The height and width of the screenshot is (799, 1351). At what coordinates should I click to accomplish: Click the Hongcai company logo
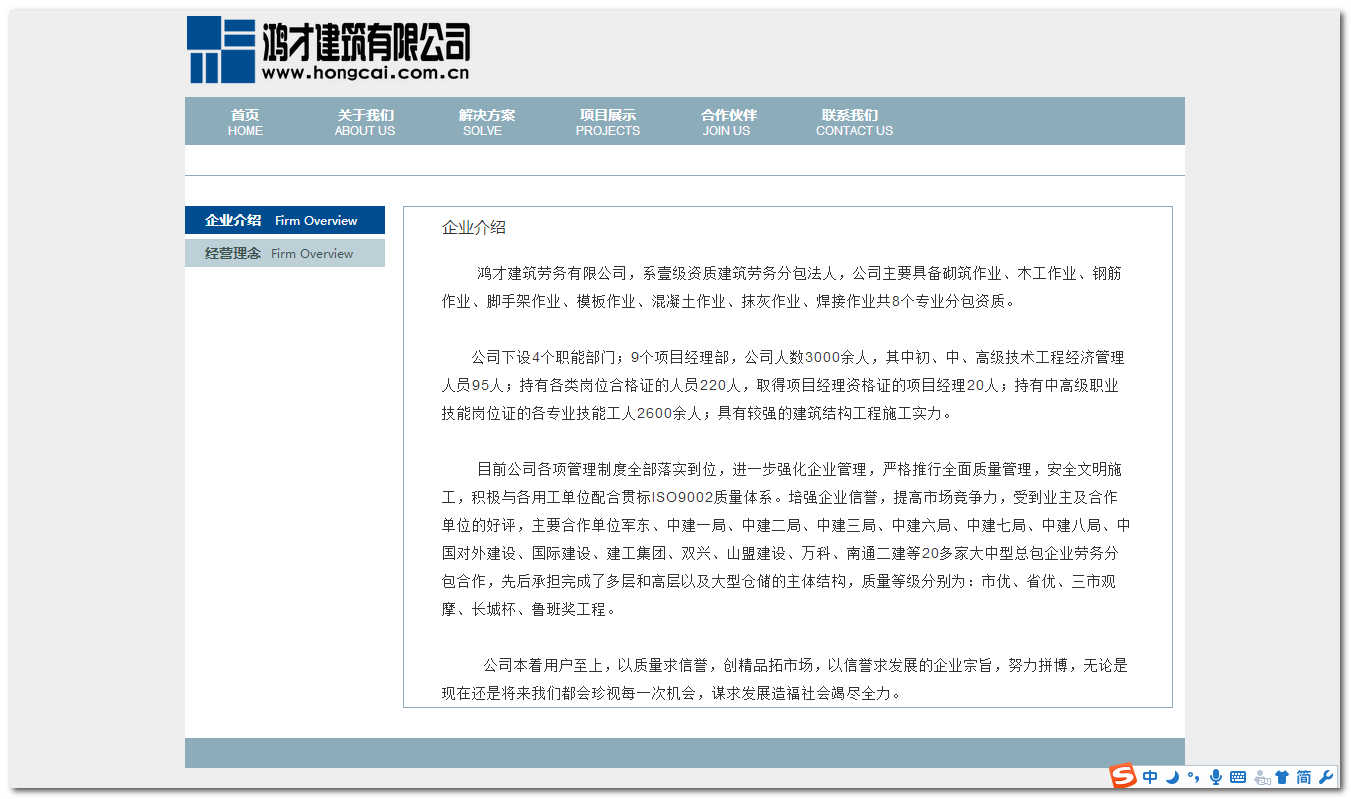coord(328,50)
